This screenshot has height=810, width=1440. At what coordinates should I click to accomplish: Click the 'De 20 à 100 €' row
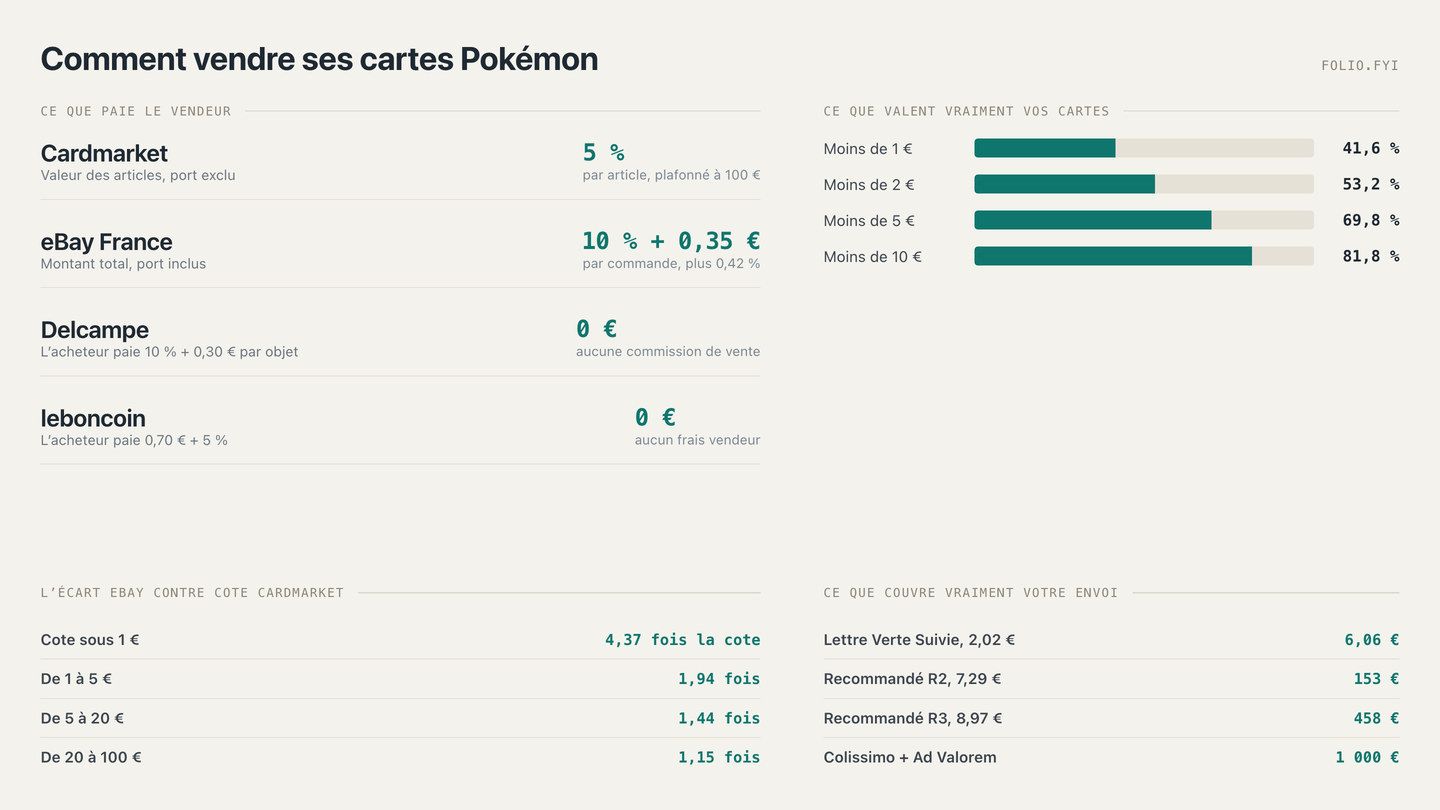400,757
